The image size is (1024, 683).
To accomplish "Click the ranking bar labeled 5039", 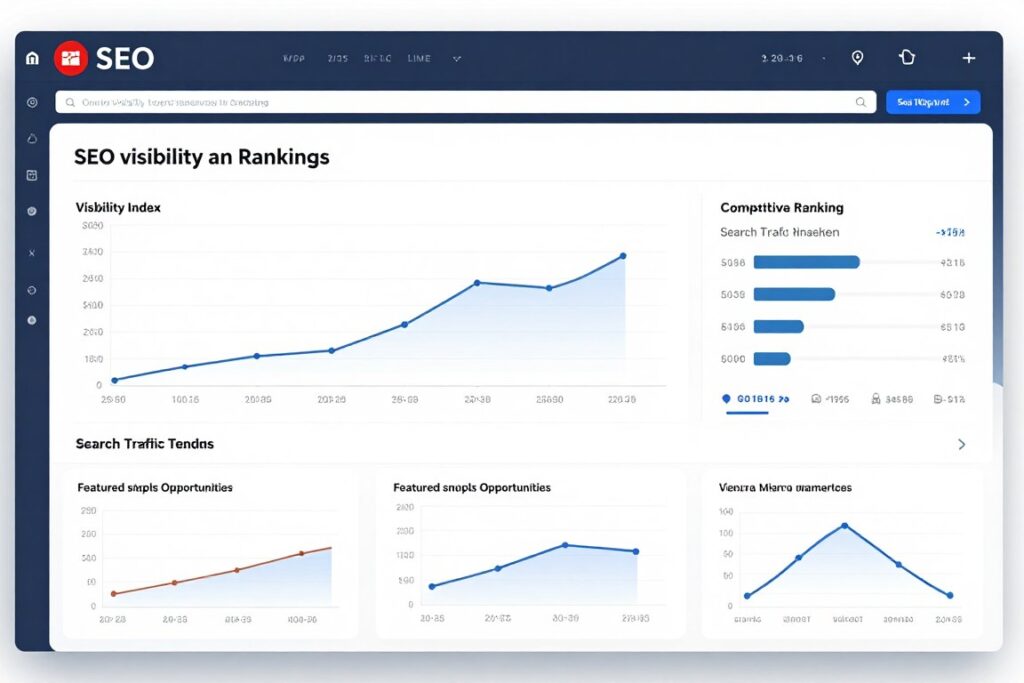I will 794,294.
